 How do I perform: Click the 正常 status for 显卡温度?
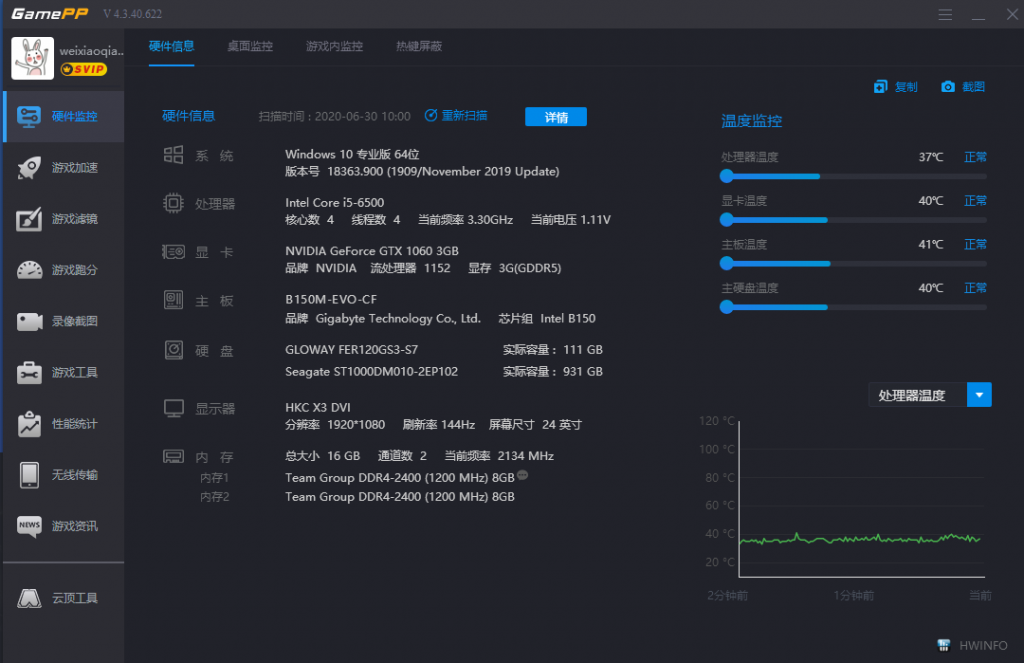975,201
